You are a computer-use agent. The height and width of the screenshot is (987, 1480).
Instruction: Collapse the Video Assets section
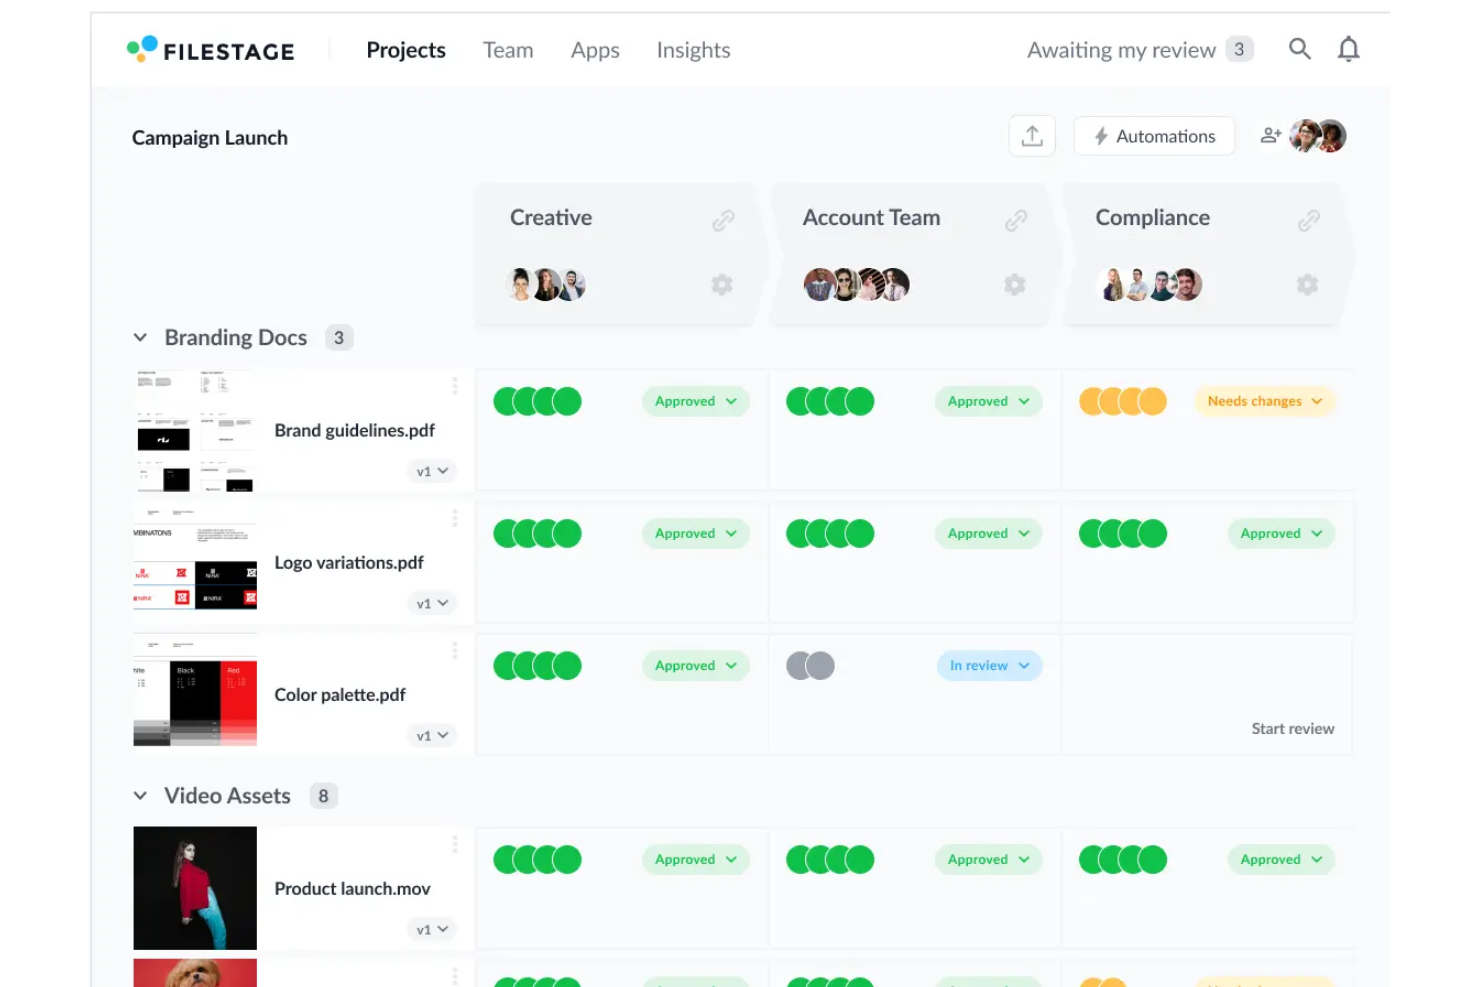click(140, 796)
